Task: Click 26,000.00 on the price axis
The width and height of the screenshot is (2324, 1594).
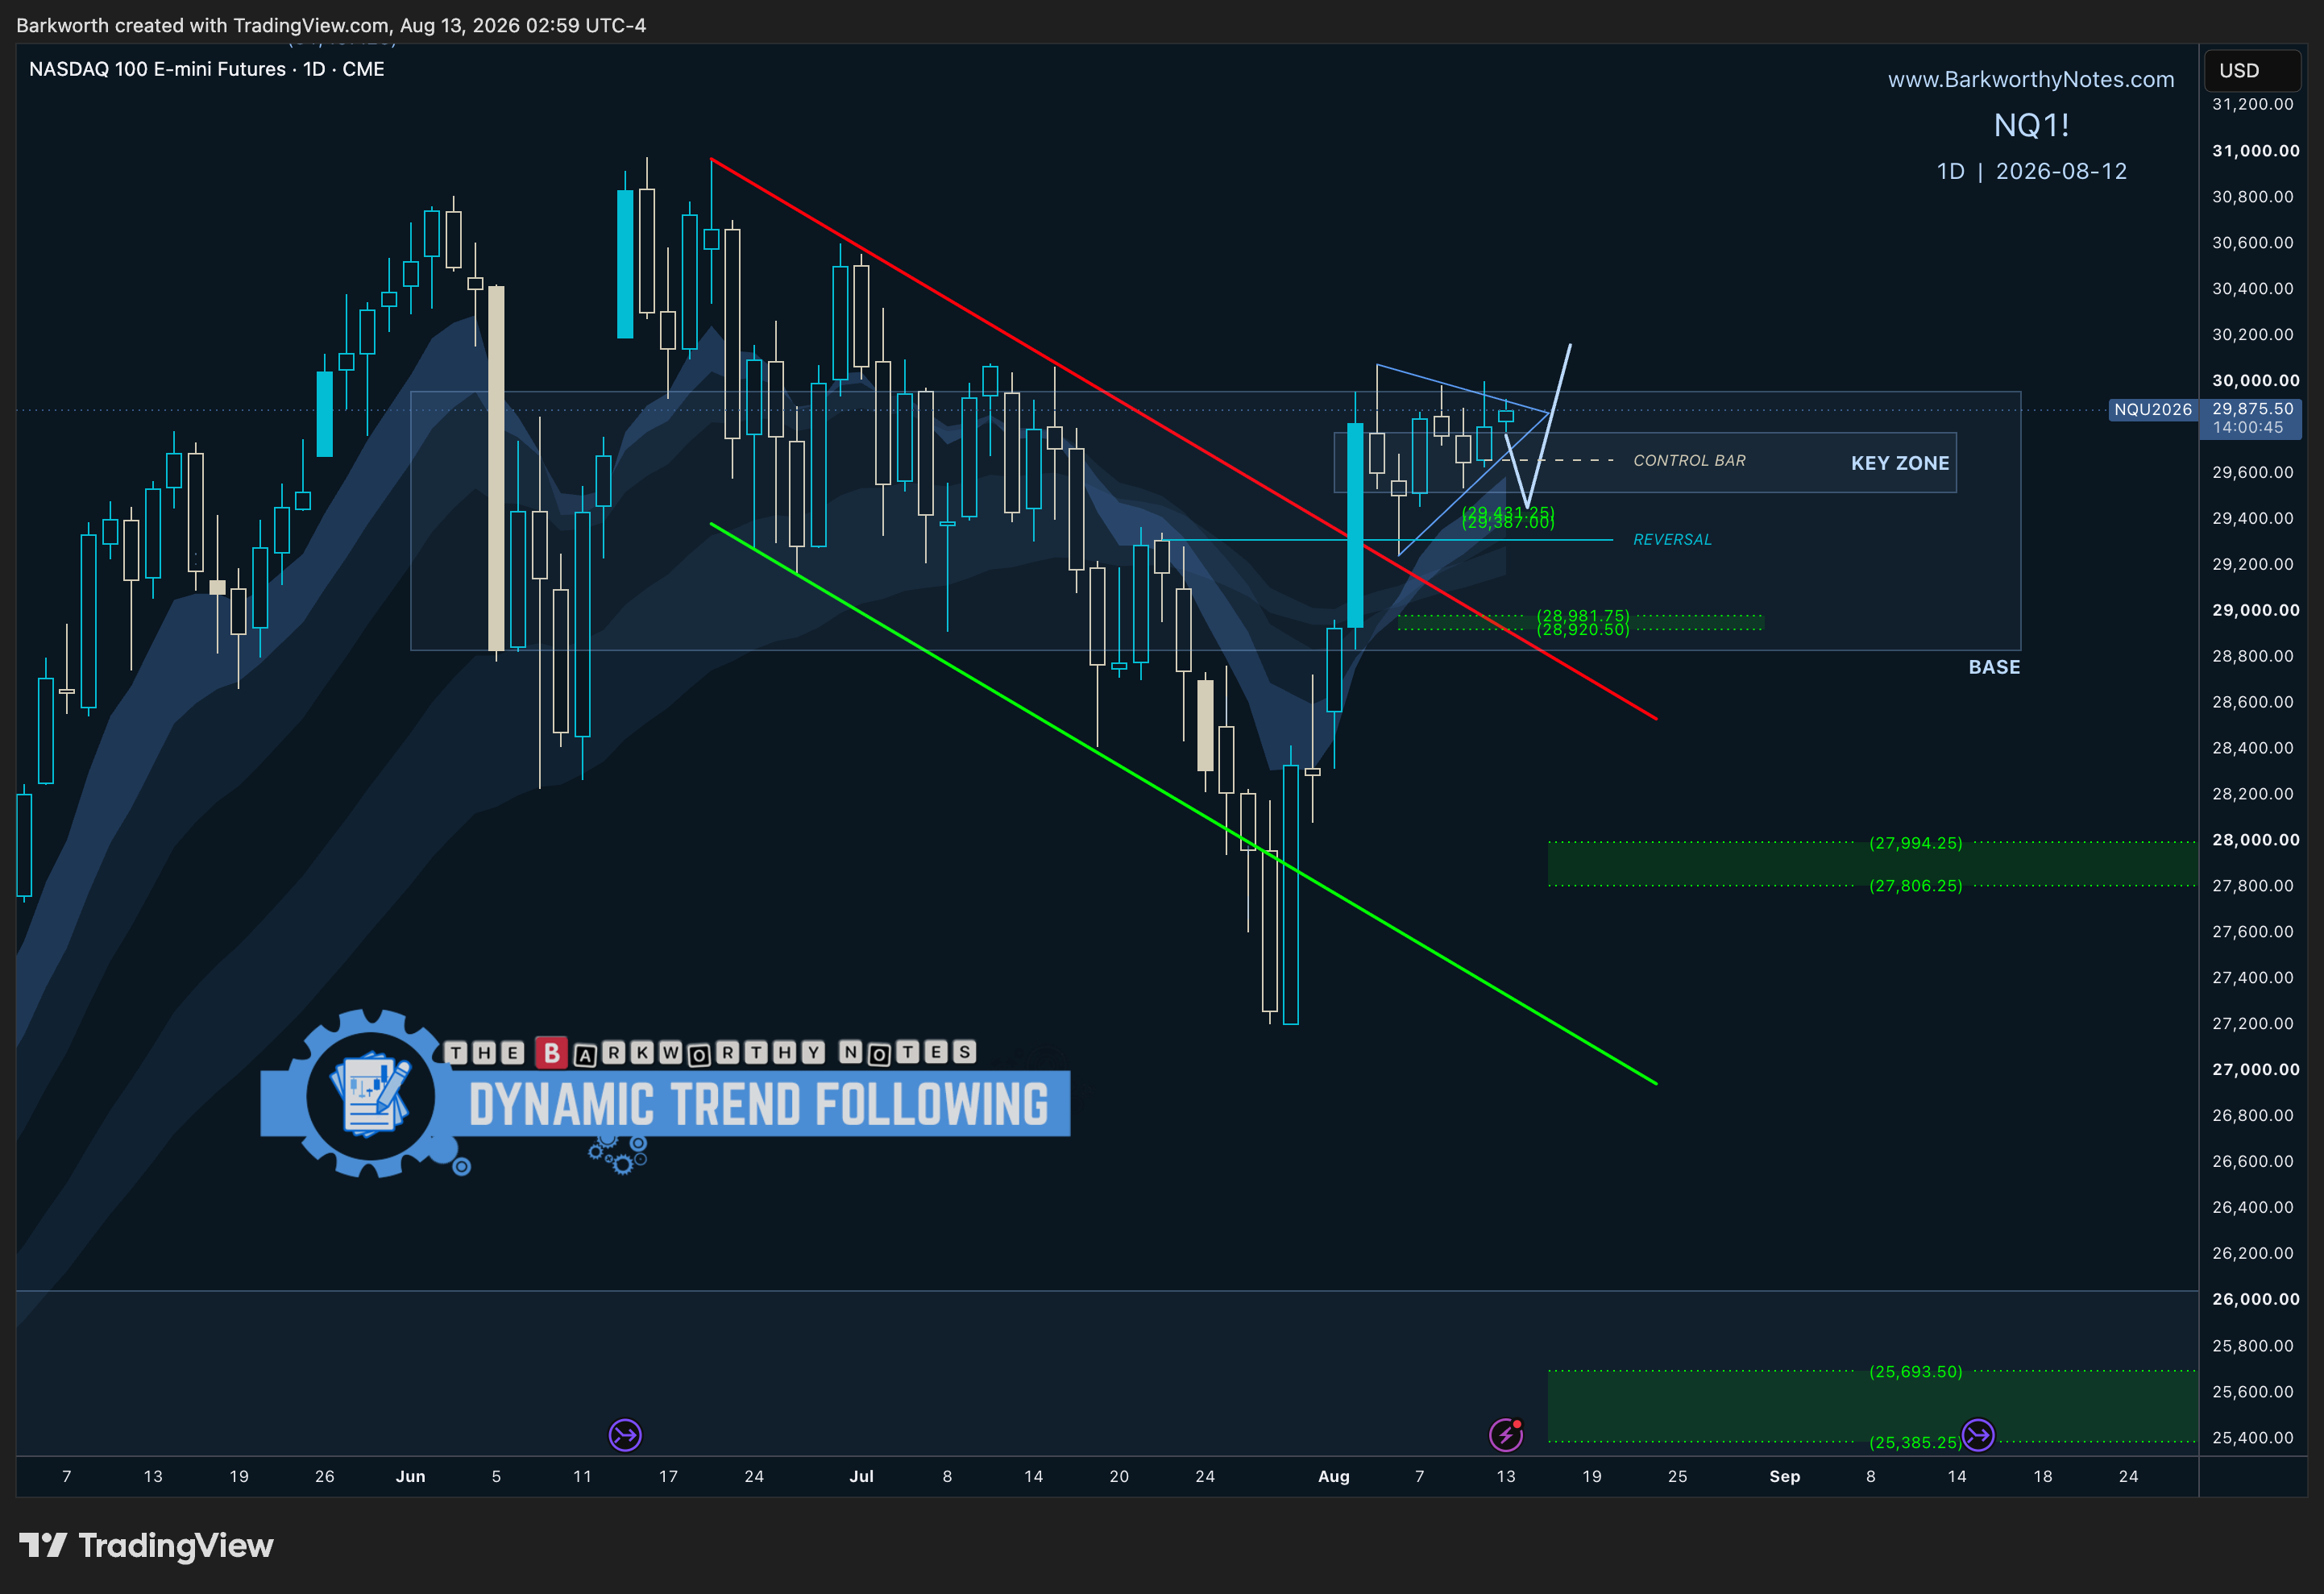Action: point(2255,1299)
